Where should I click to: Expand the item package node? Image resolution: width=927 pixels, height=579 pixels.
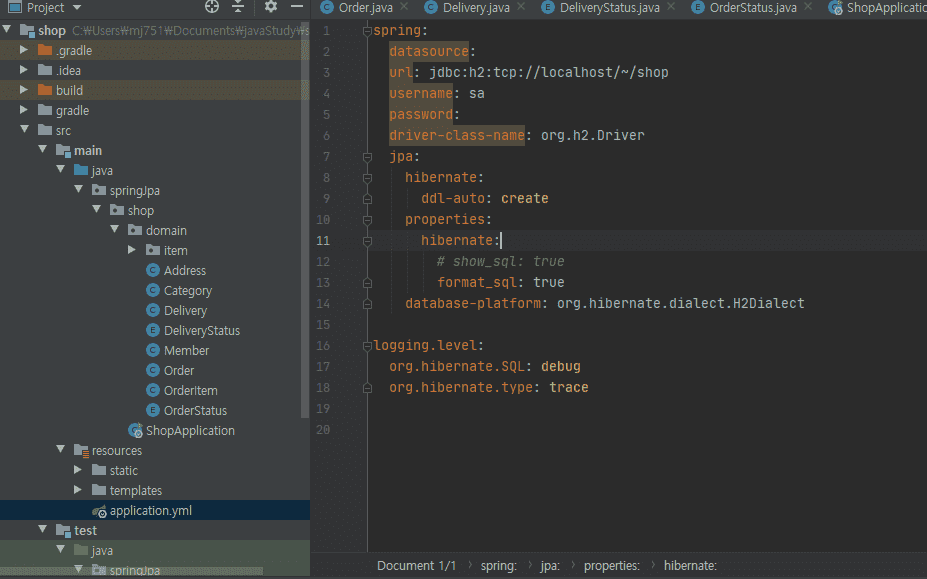click(132, 250)
